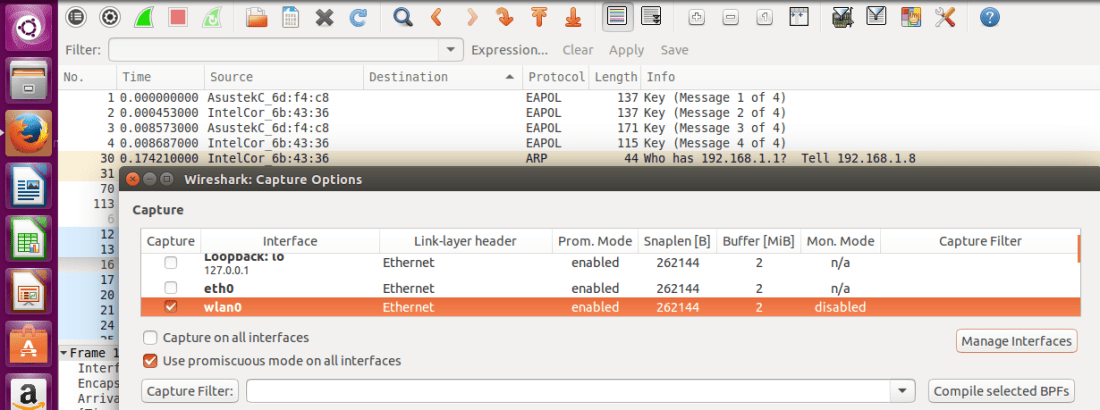1100x410 pixels.
Task: Open a capture file via folder icon
Action: (x=257, y=17)
